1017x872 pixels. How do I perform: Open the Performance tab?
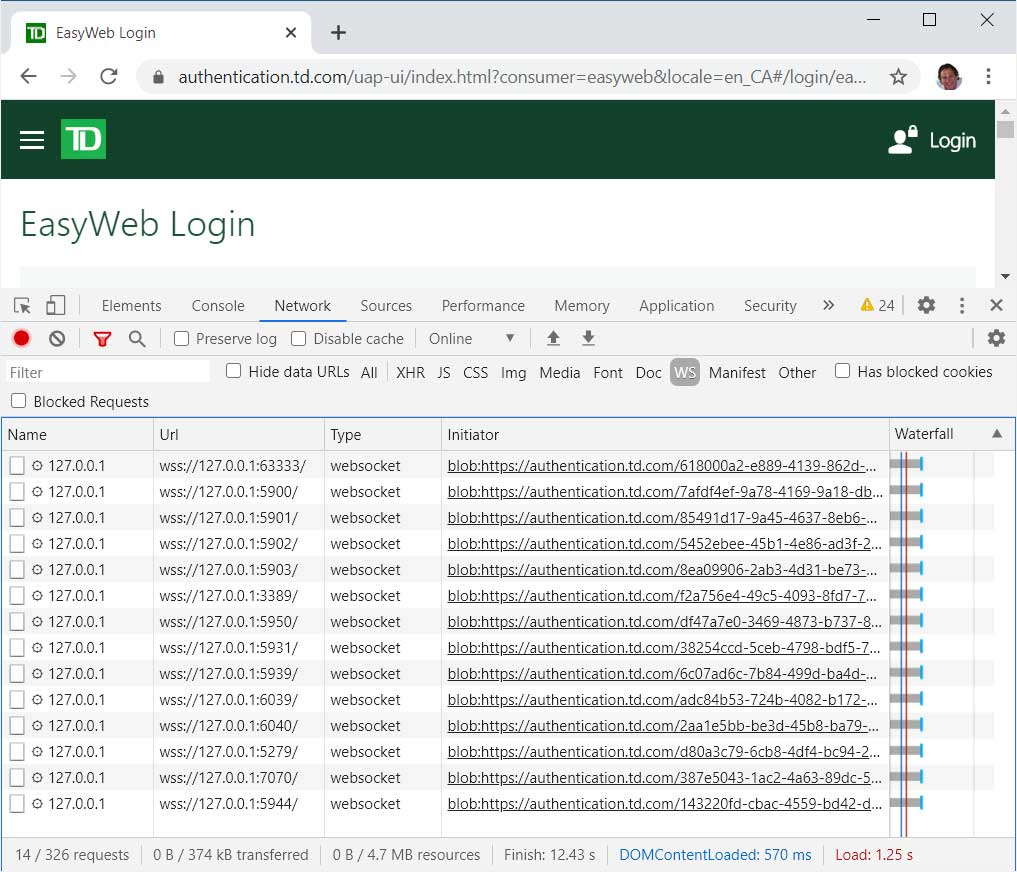483,306
